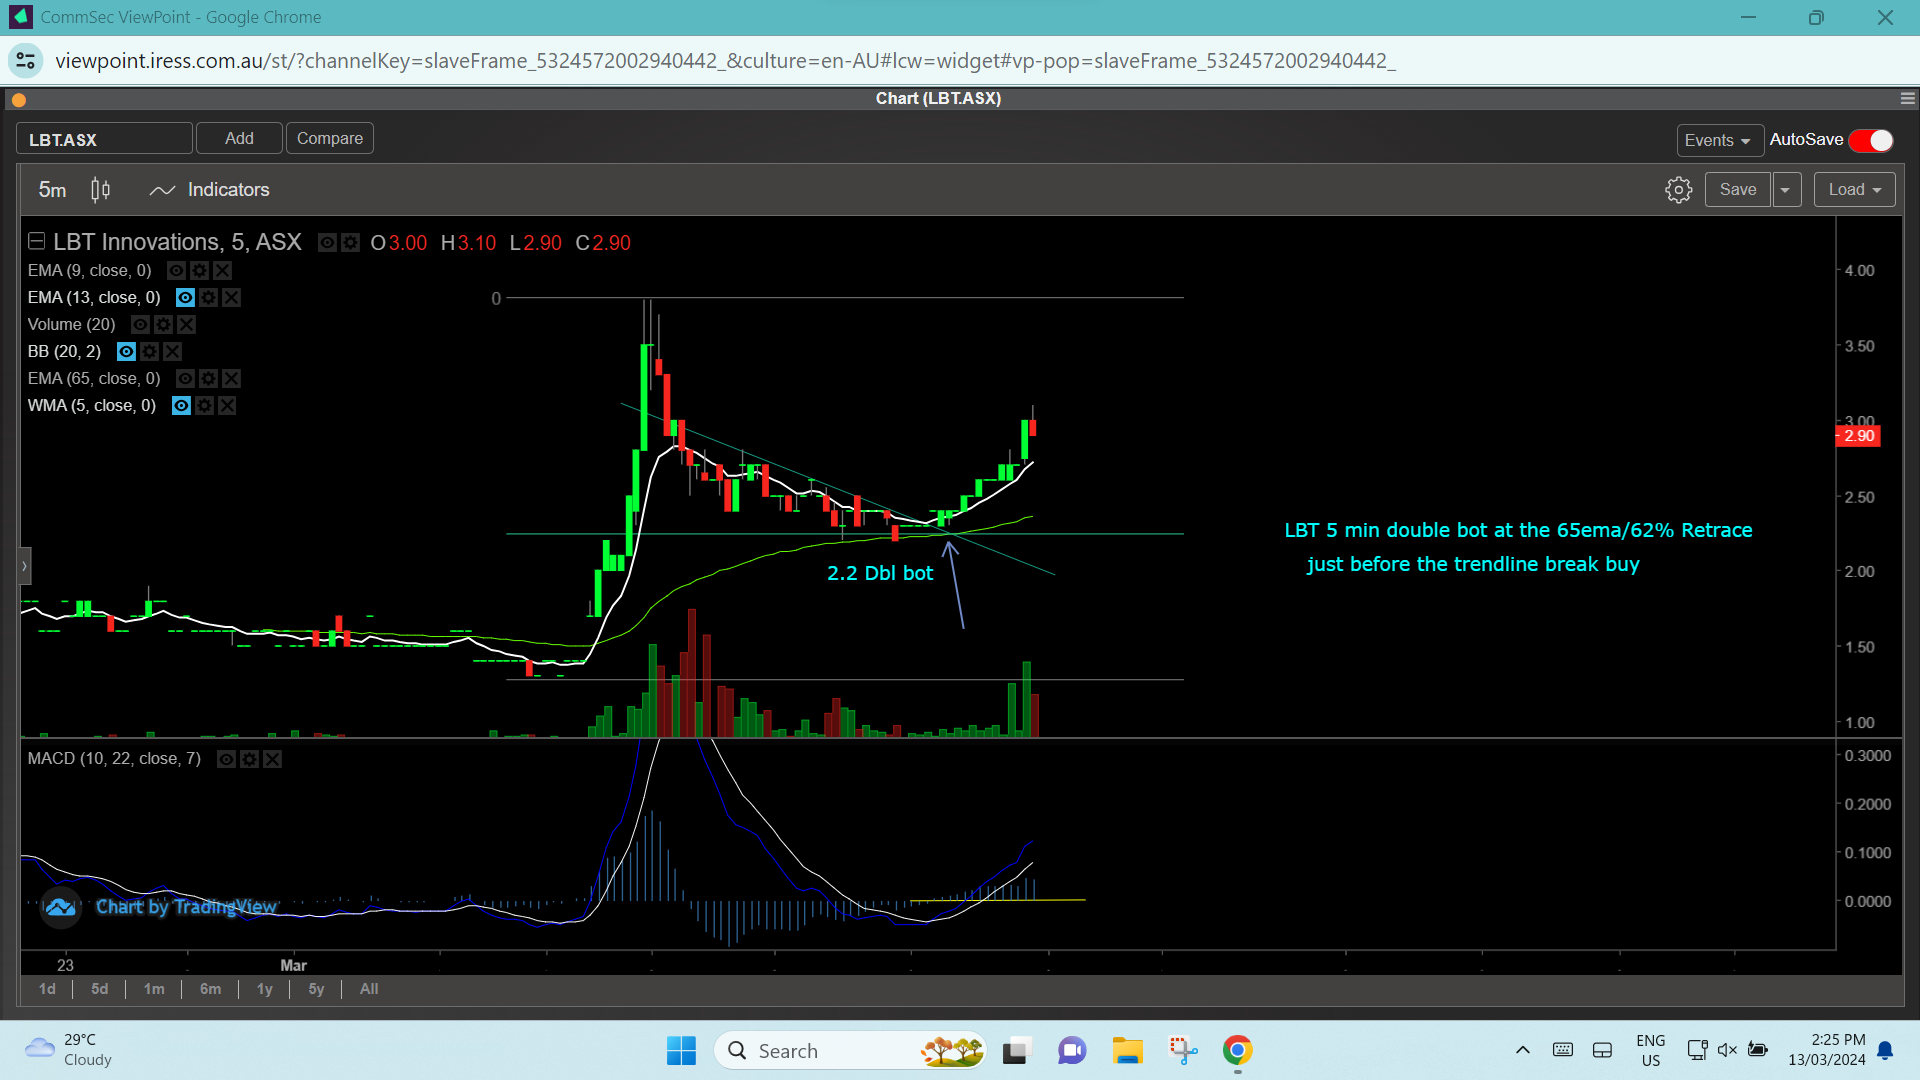Screen dimensions: 1920x1080
Task: Open settings for LBT Innovations main series
Action: coord(350,243)
